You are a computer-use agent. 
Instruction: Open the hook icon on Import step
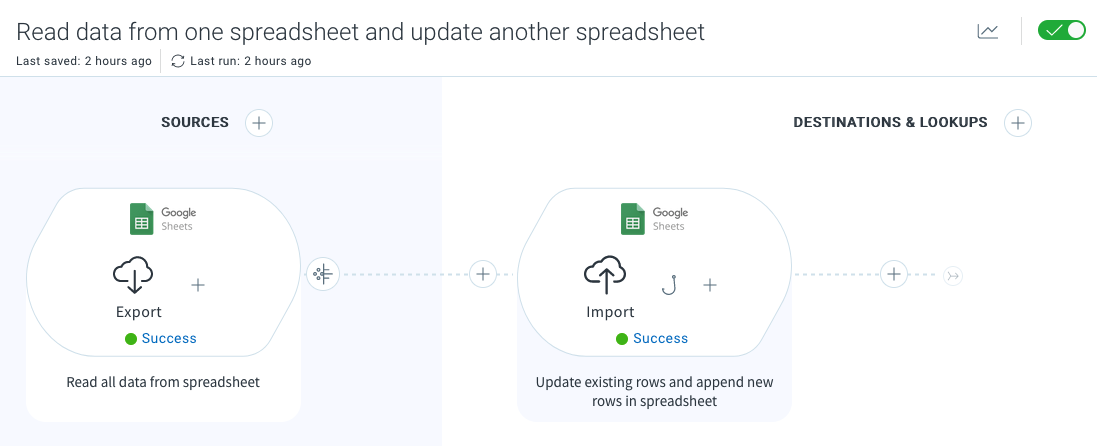tap(668, 285)
